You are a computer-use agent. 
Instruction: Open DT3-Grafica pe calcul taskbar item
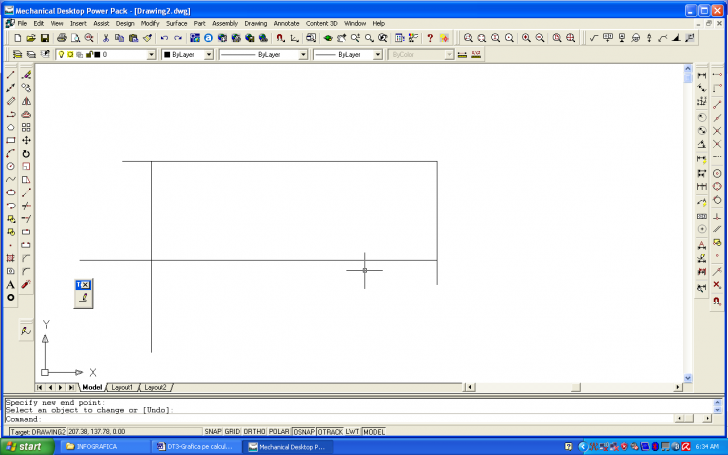195,447
